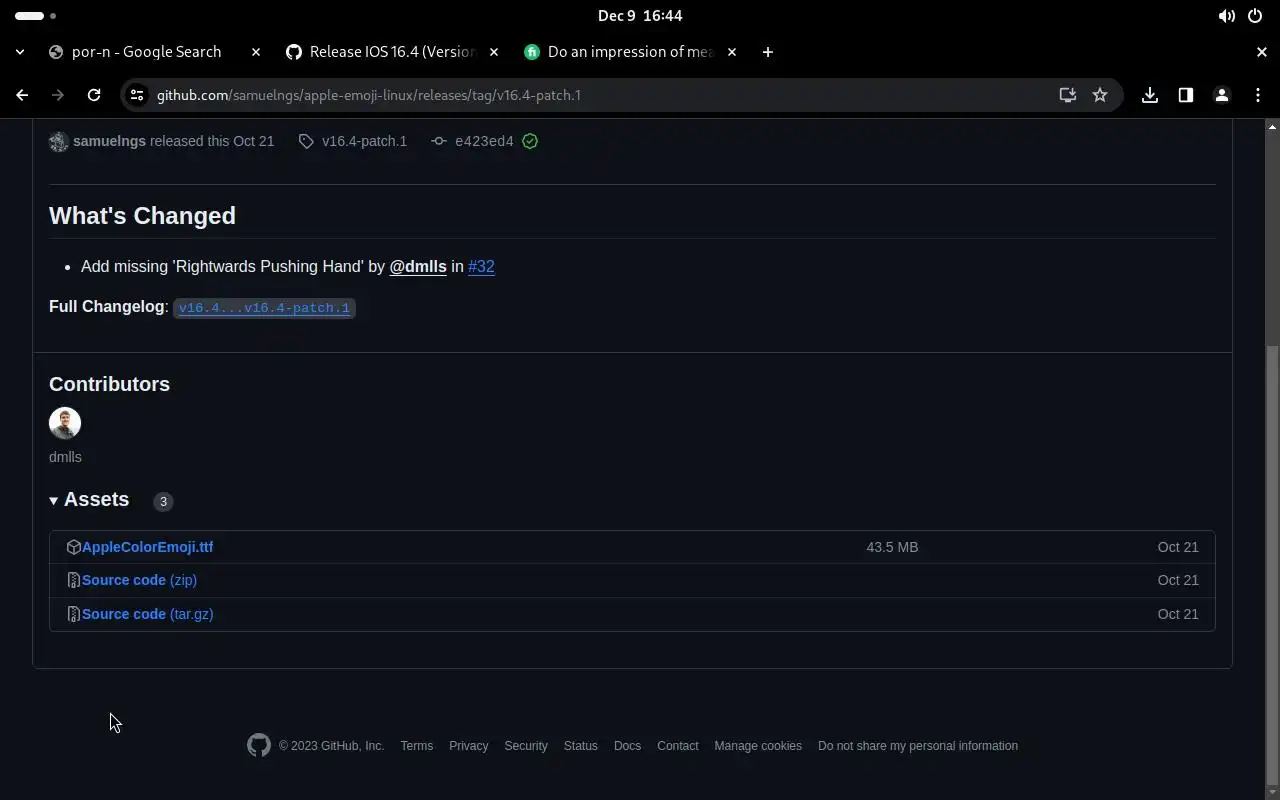Close the browser window with the X
The height and width of the screenshot is (800, 1280).
1262,52
